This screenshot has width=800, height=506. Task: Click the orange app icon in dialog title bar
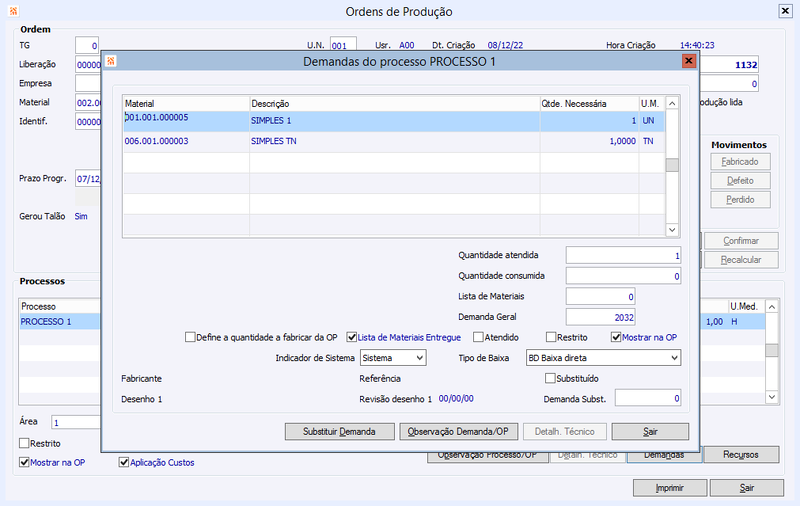click(x=111, y=61)
